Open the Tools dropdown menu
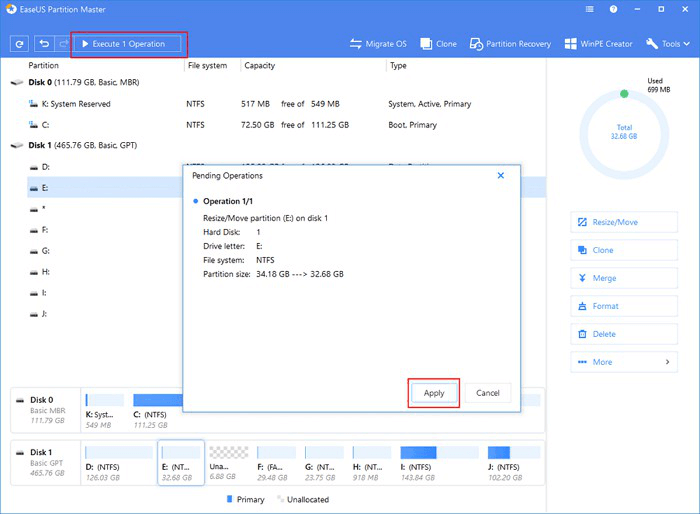Screen dimensions: 700x514 [669, 44]
